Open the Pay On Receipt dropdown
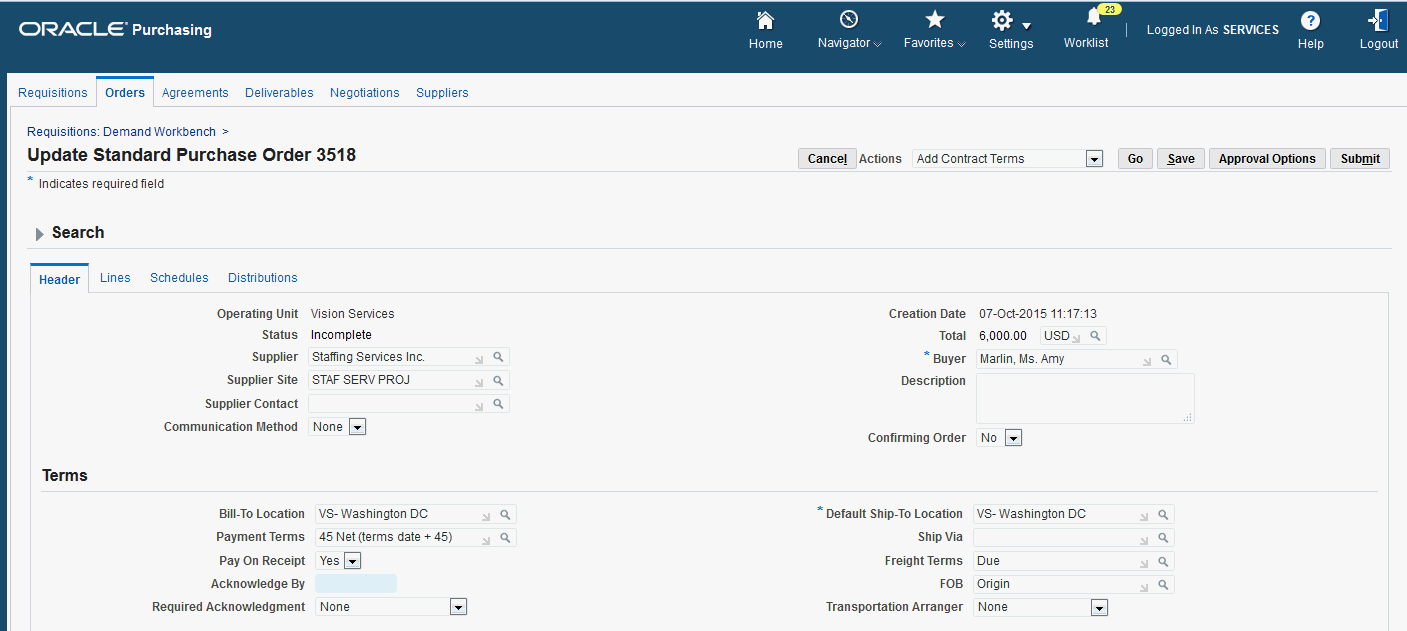1407x631 pixels. pyautogui.click(x=338, y=561)
